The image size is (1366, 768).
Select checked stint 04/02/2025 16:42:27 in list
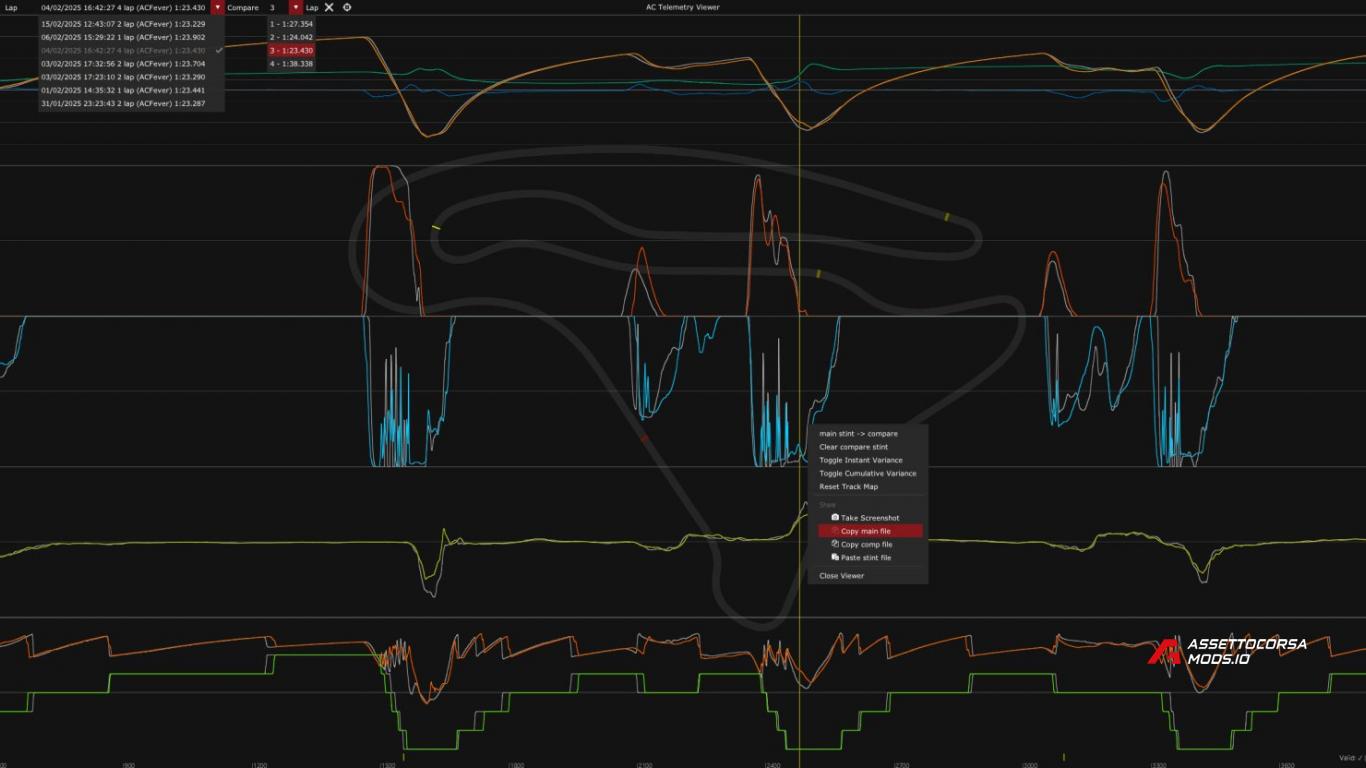point(131,50)
